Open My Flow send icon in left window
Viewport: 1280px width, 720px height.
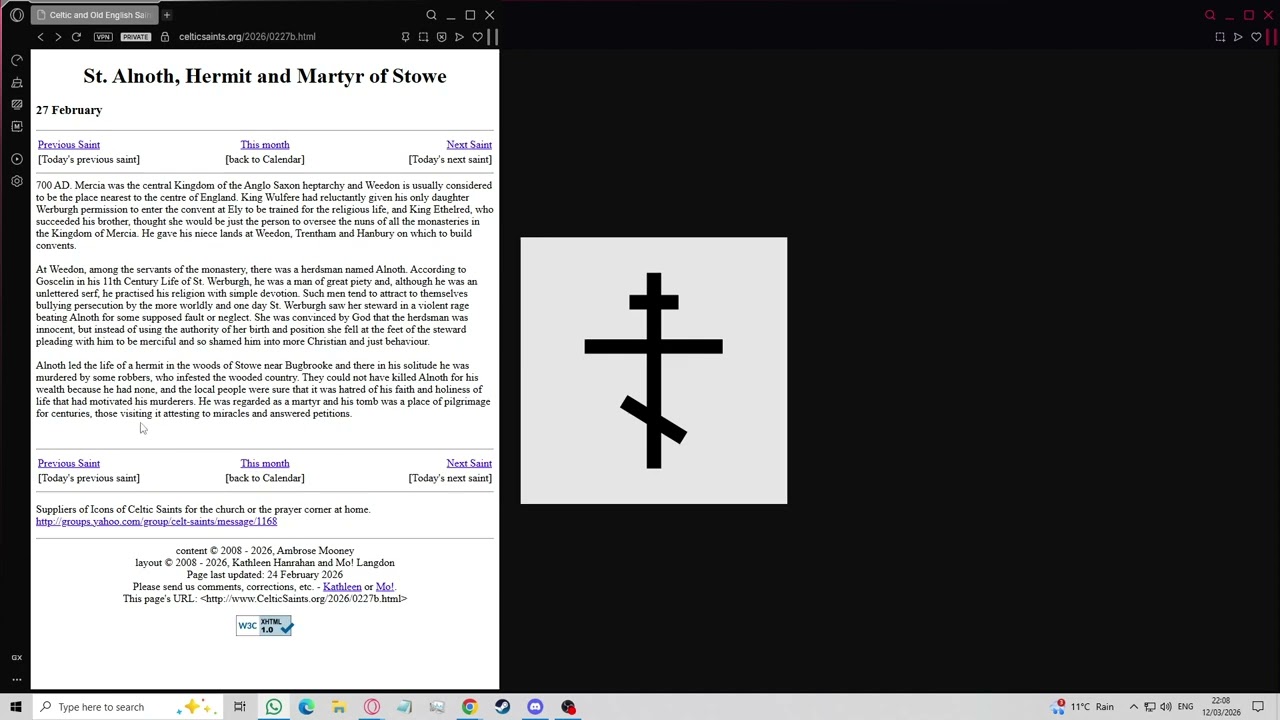pos(459,37)
